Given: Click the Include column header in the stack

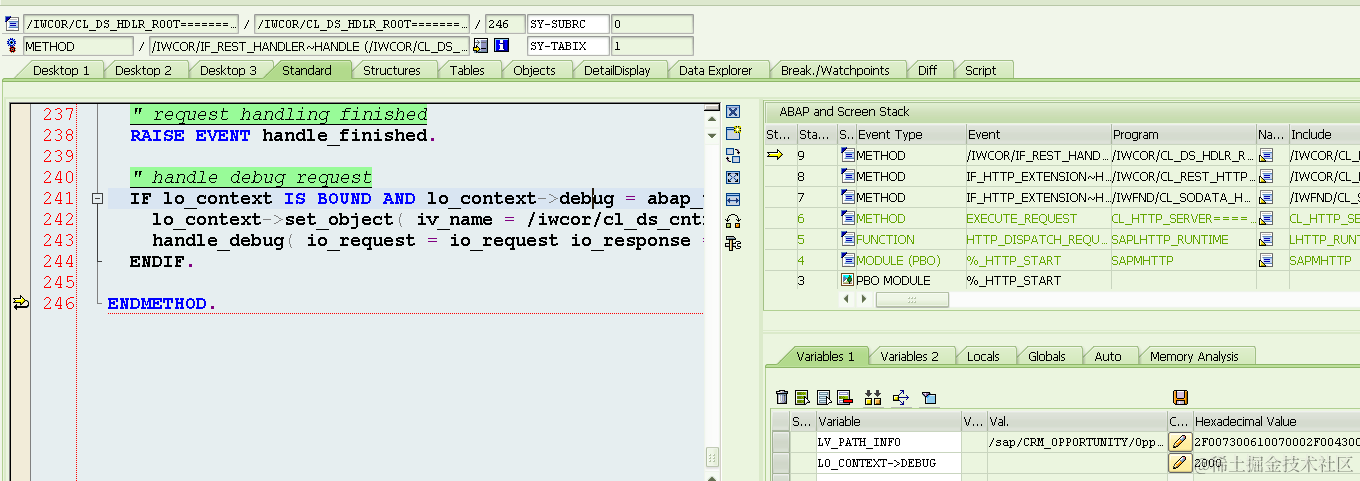Looking at the screenshot, I should 1323,134.
